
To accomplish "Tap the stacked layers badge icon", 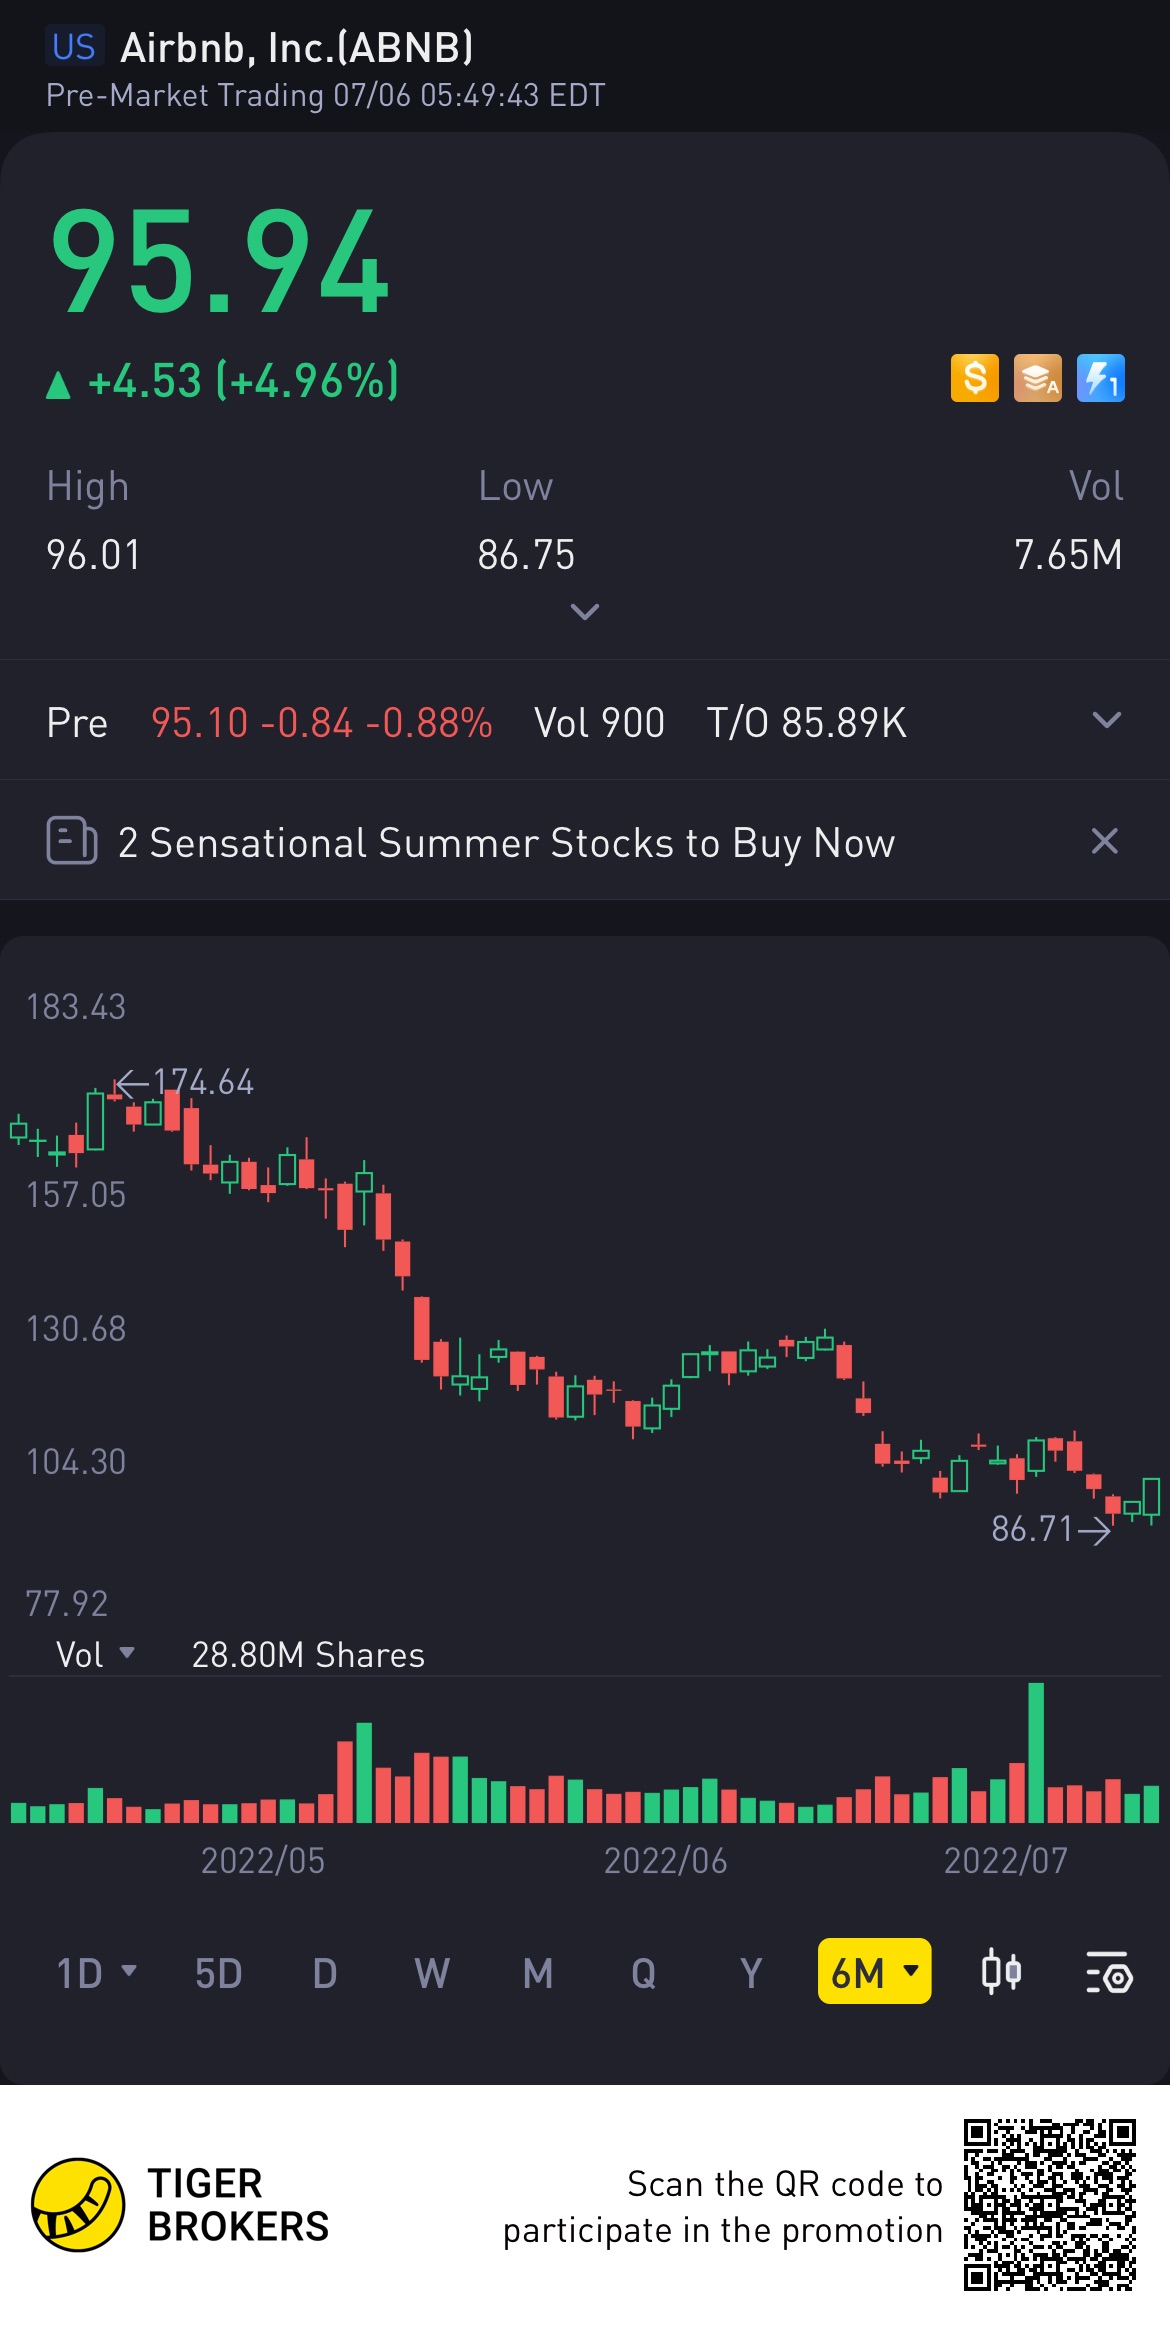I will coord(1037,379).
